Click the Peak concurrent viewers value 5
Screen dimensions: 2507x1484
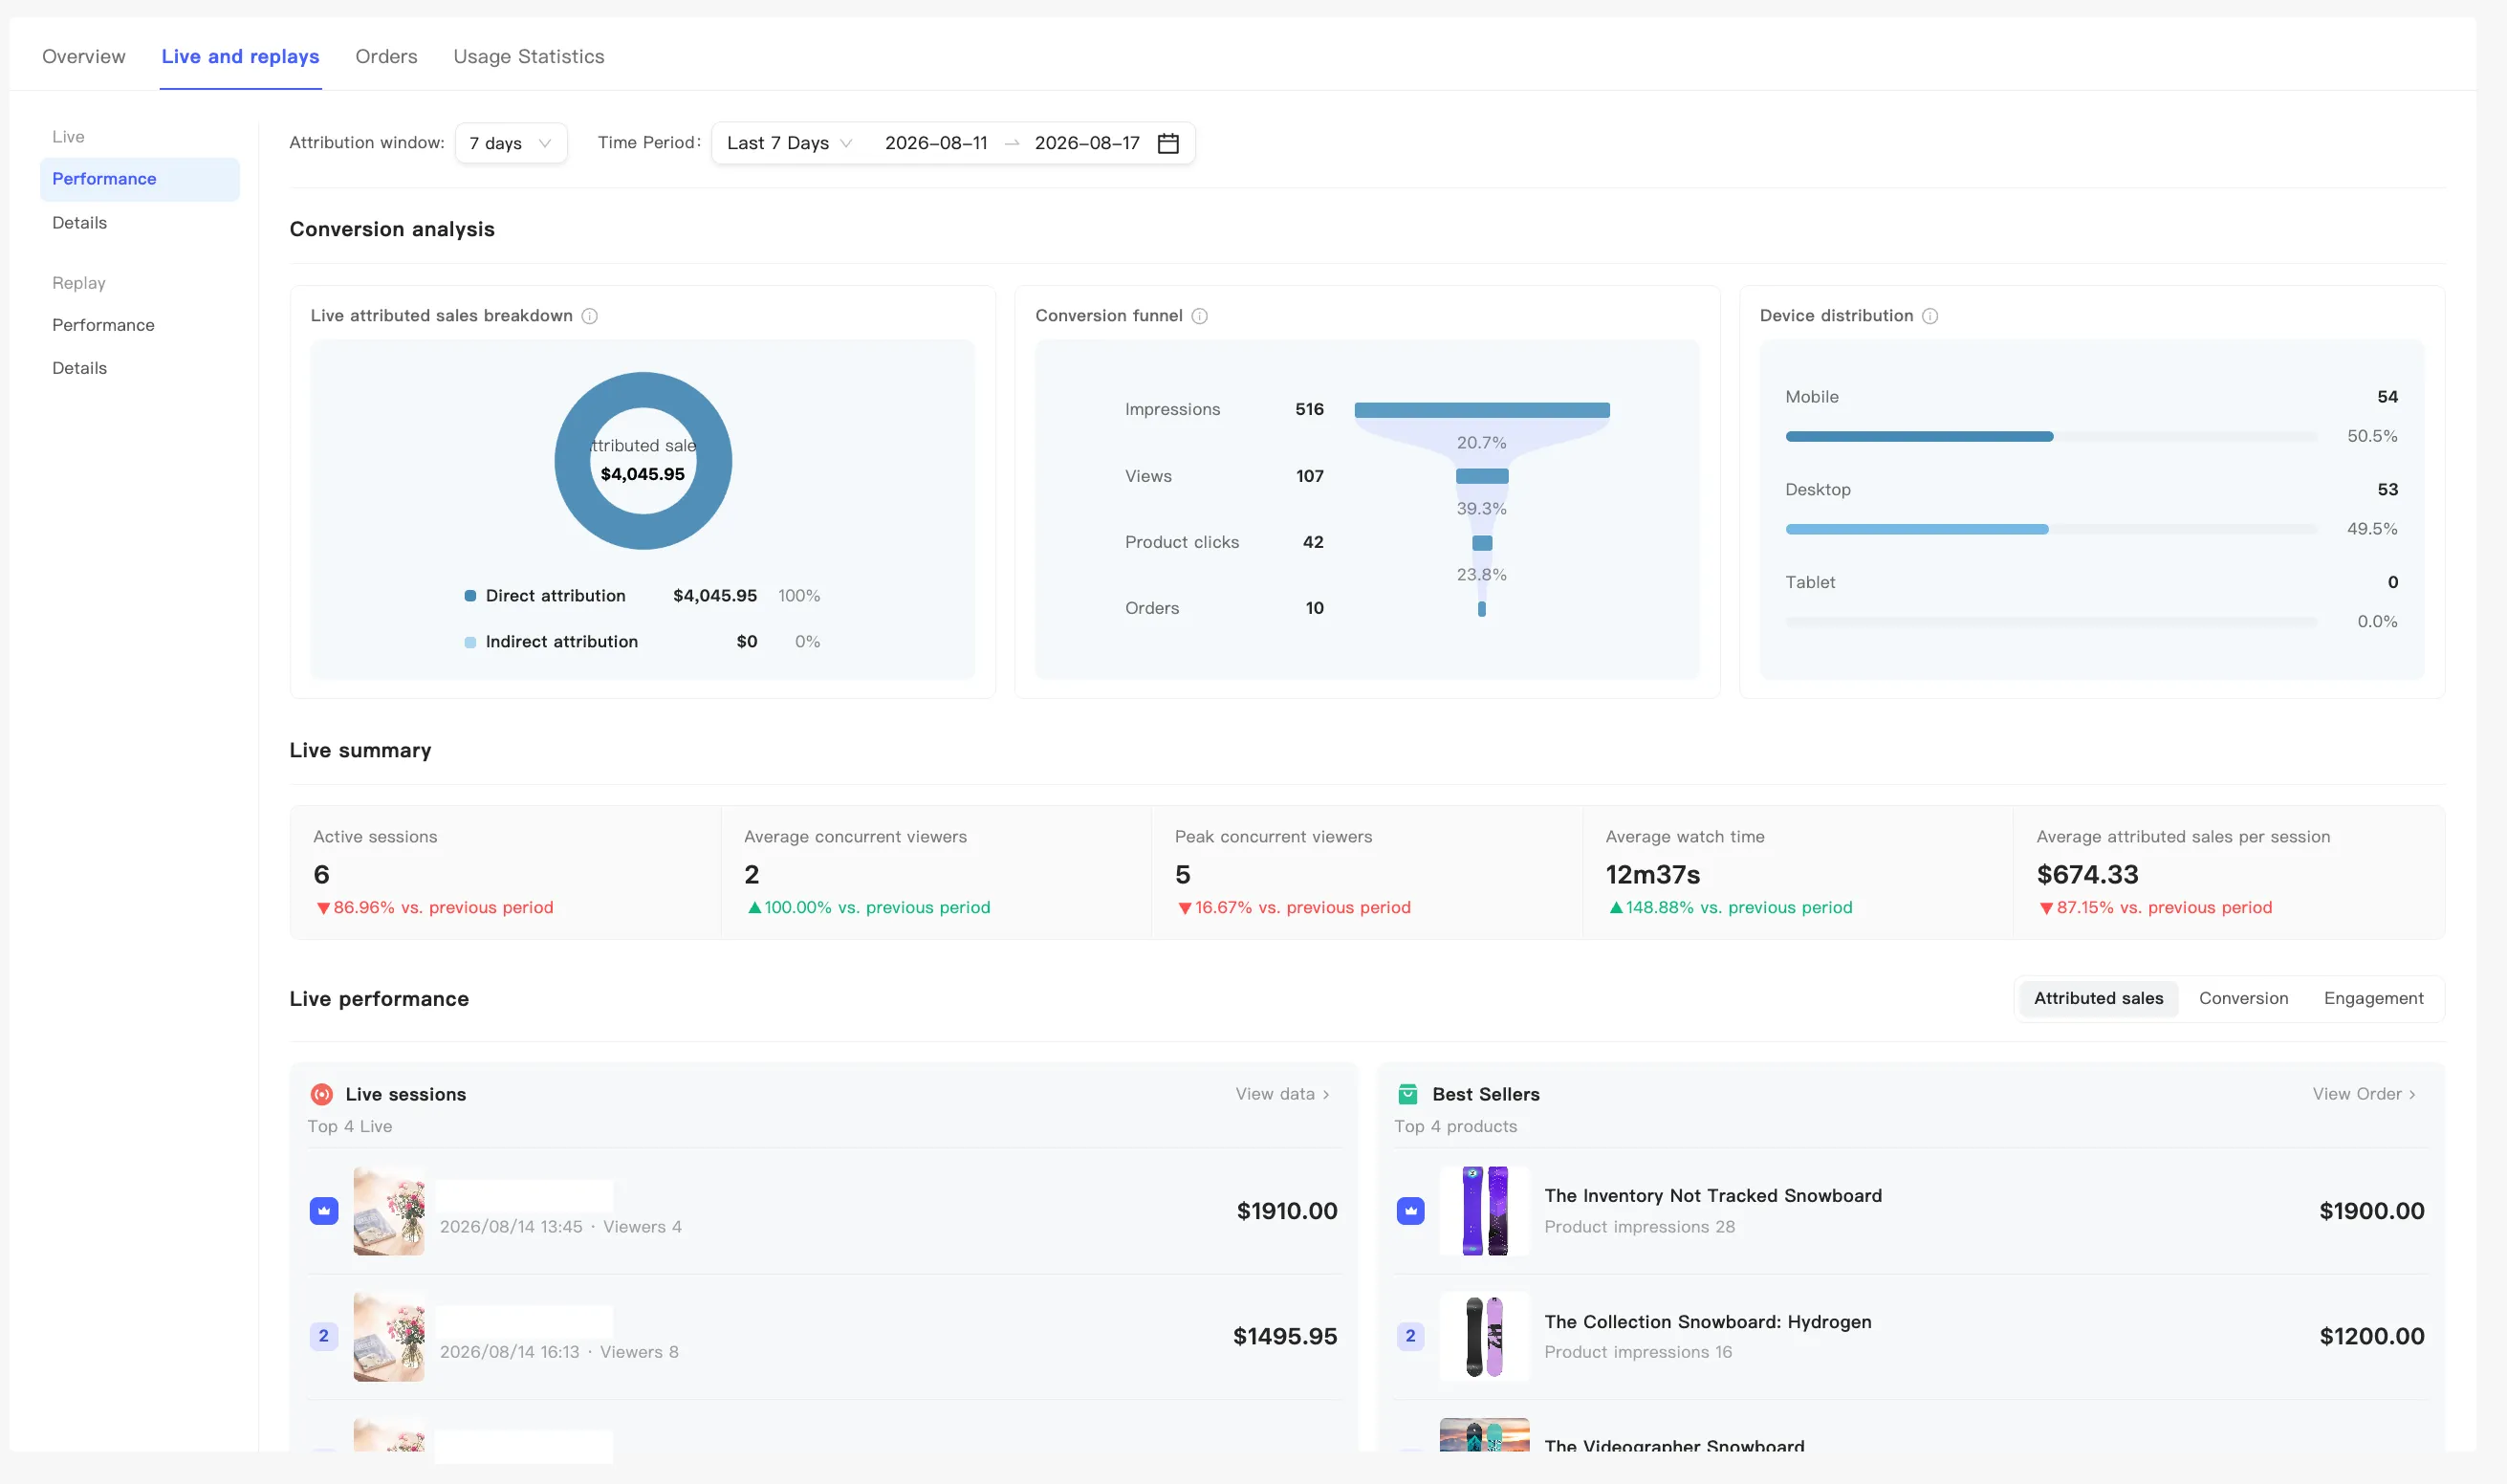click(1183, 875)
